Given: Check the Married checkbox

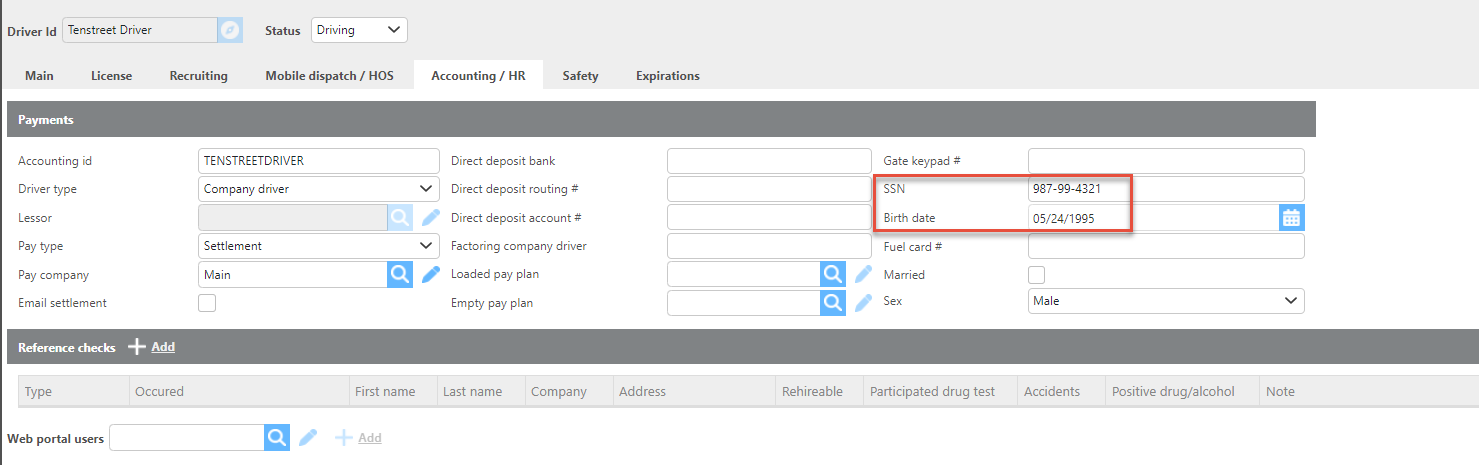Looking at the screenshot, I should click(x=1037, y=275).
